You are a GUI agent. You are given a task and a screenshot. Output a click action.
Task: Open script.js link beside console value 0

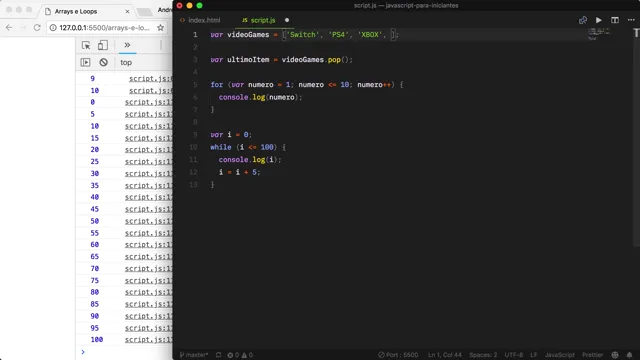149,102
